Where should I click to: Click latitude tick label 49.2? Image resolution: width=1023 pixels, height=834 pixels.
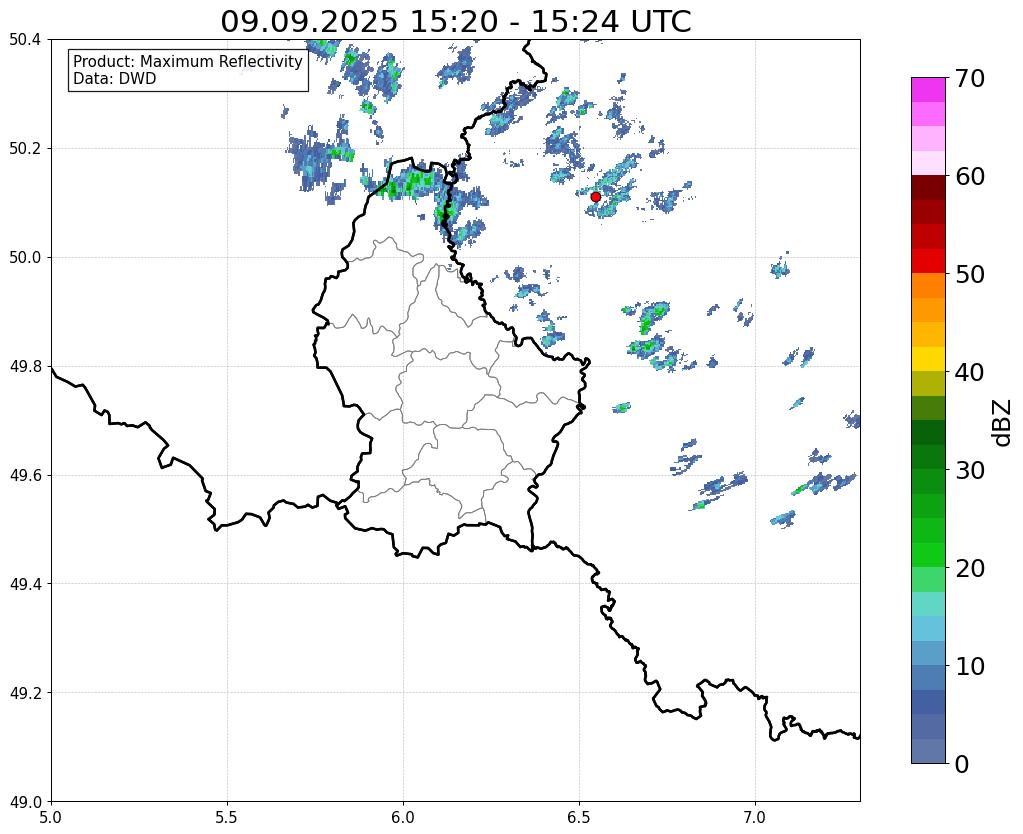click(25, 692)
